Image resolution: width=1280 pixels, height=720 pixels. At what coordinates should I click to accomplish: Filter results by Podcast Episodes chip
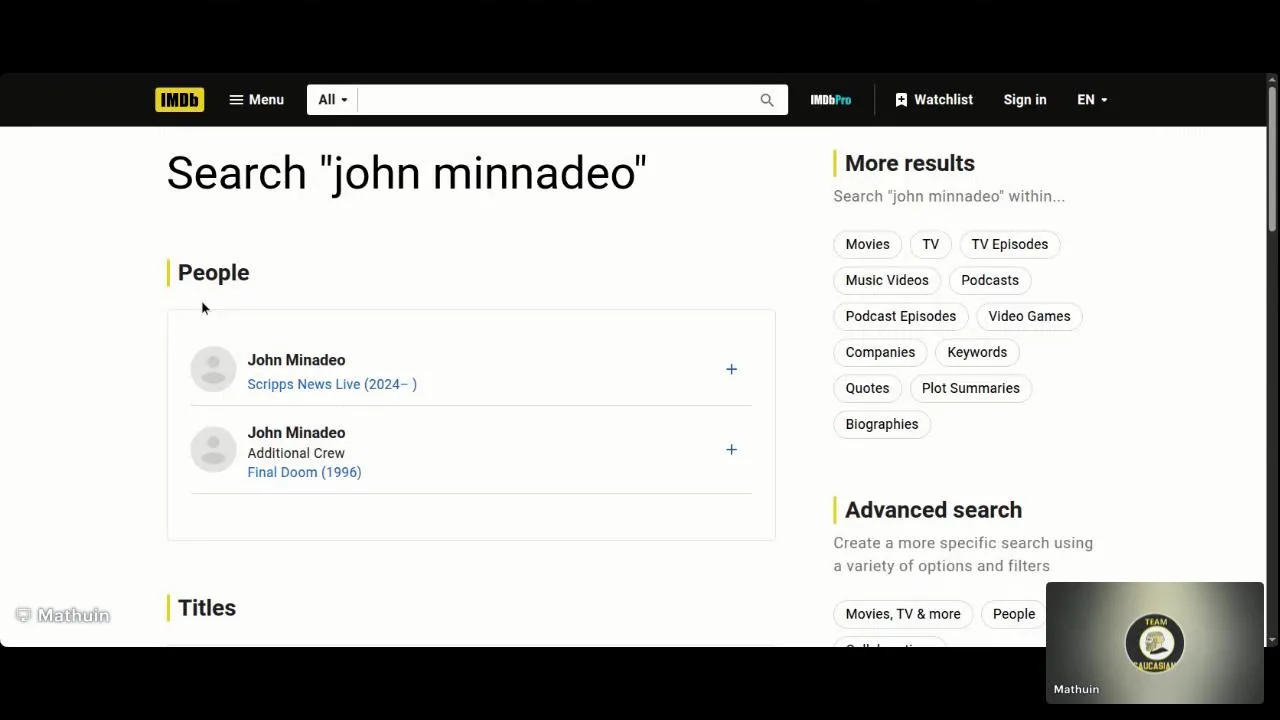pos(901,316)
